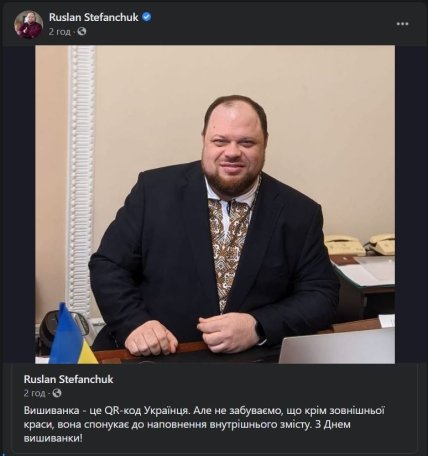The image size is (428, 456).
Task: Click the Ukrainian flag in the photo
Action: tap(72, 335)
